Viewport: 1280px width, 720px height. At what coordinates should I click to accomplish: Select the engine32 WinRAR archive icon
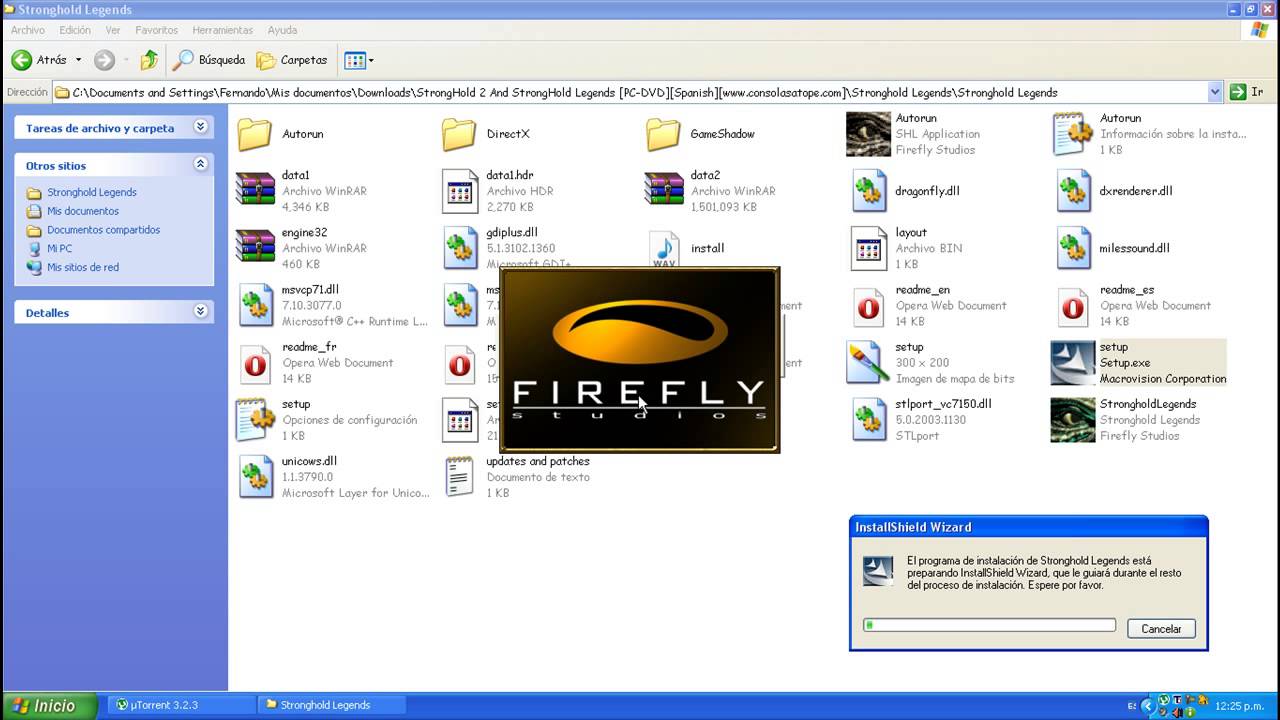click(x=255, y=247)
